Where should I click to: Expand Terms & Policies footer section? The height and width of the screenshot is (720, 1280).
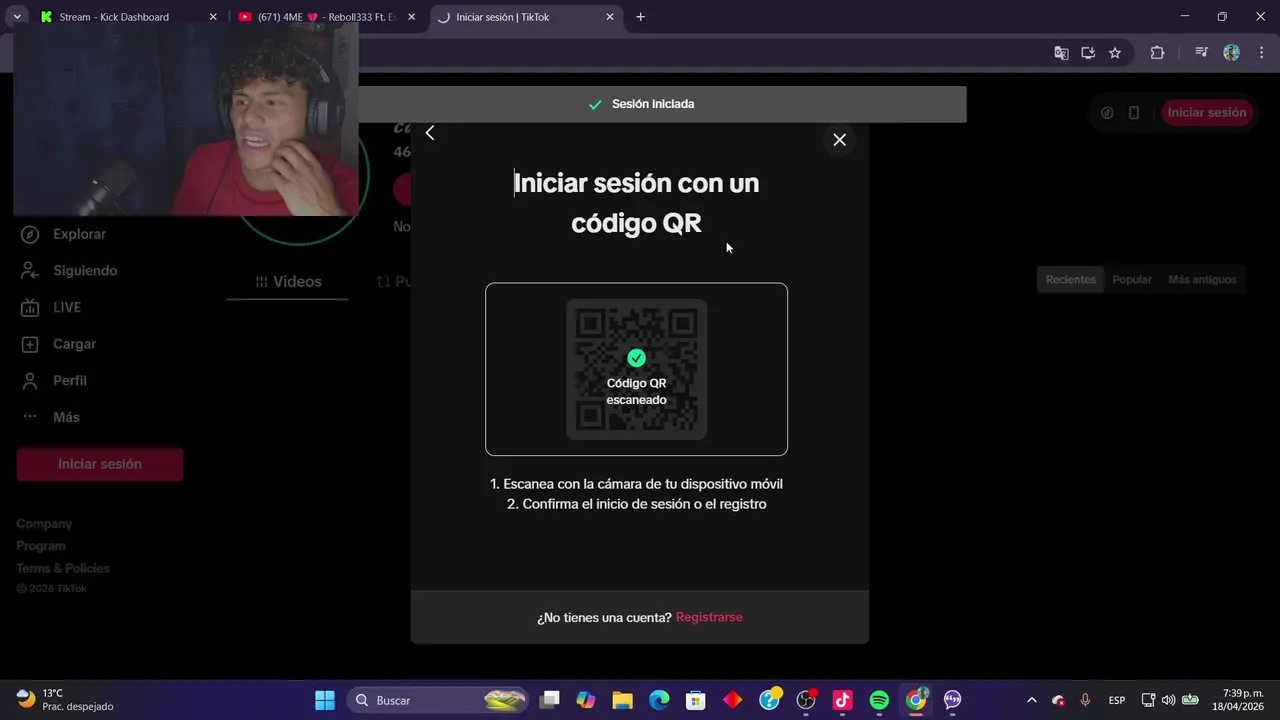pyautogui.click(x=63, y=568)
